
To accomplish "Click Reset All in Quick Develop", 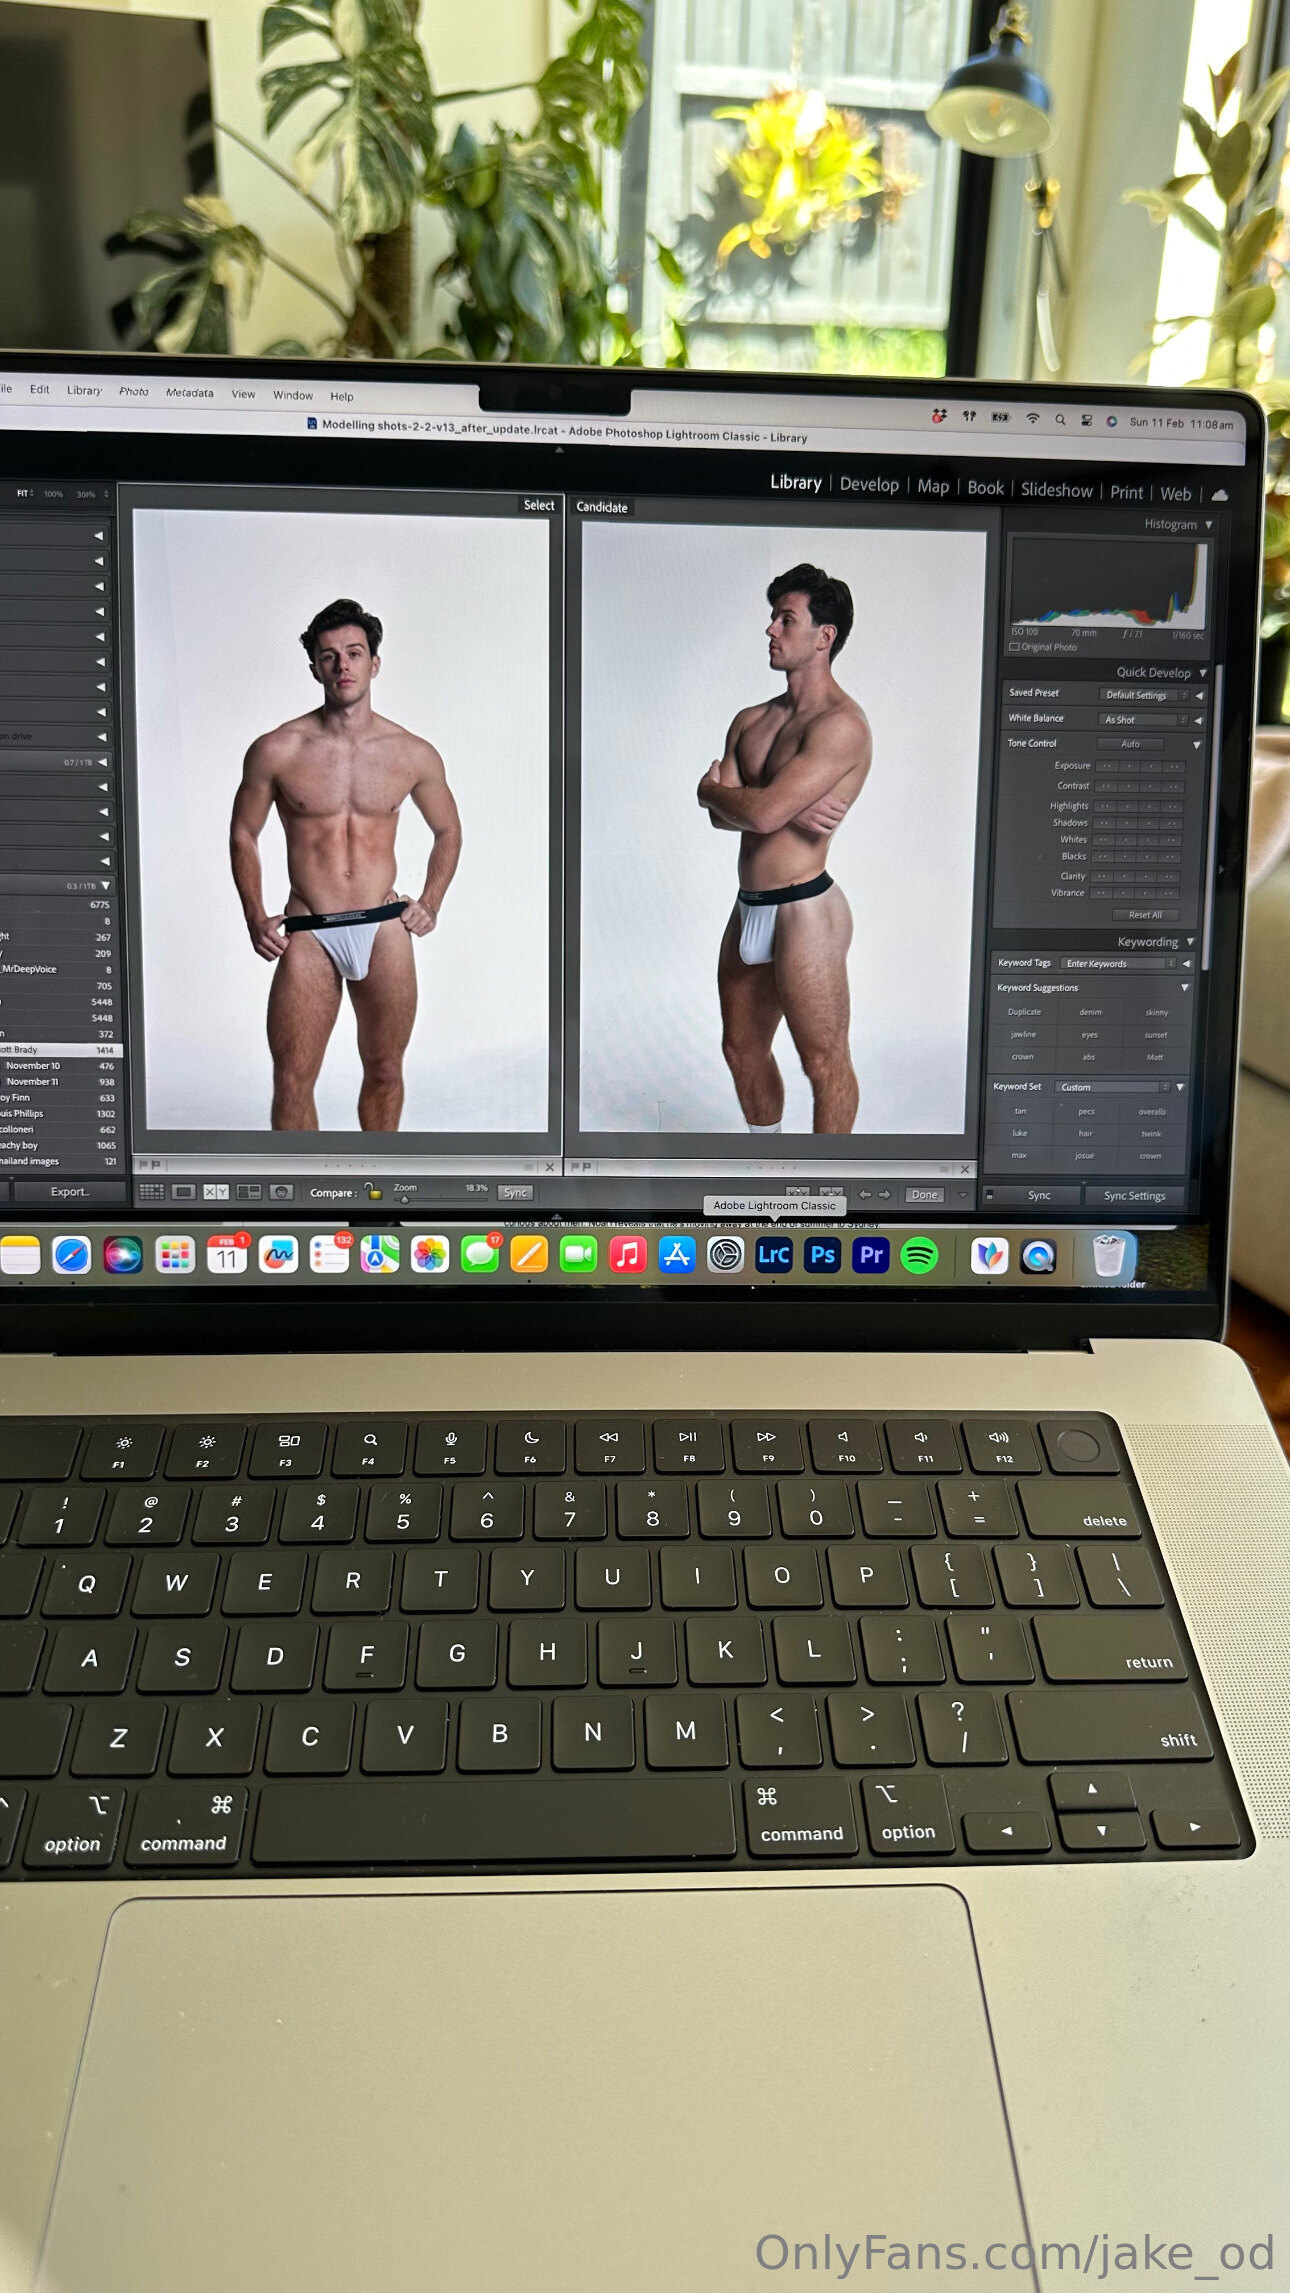I will (x=1145, y=915).
